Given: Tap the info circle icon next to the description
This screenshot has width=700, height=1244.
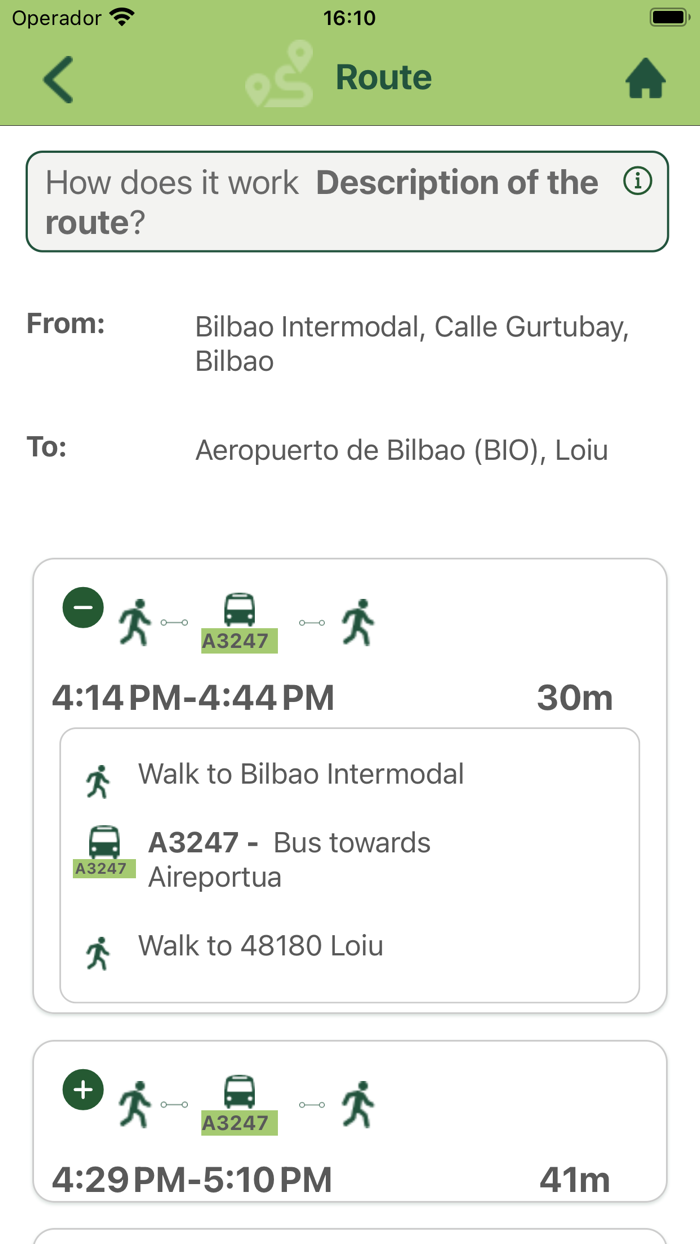Looking at the screenshot, I should (637, 181).
